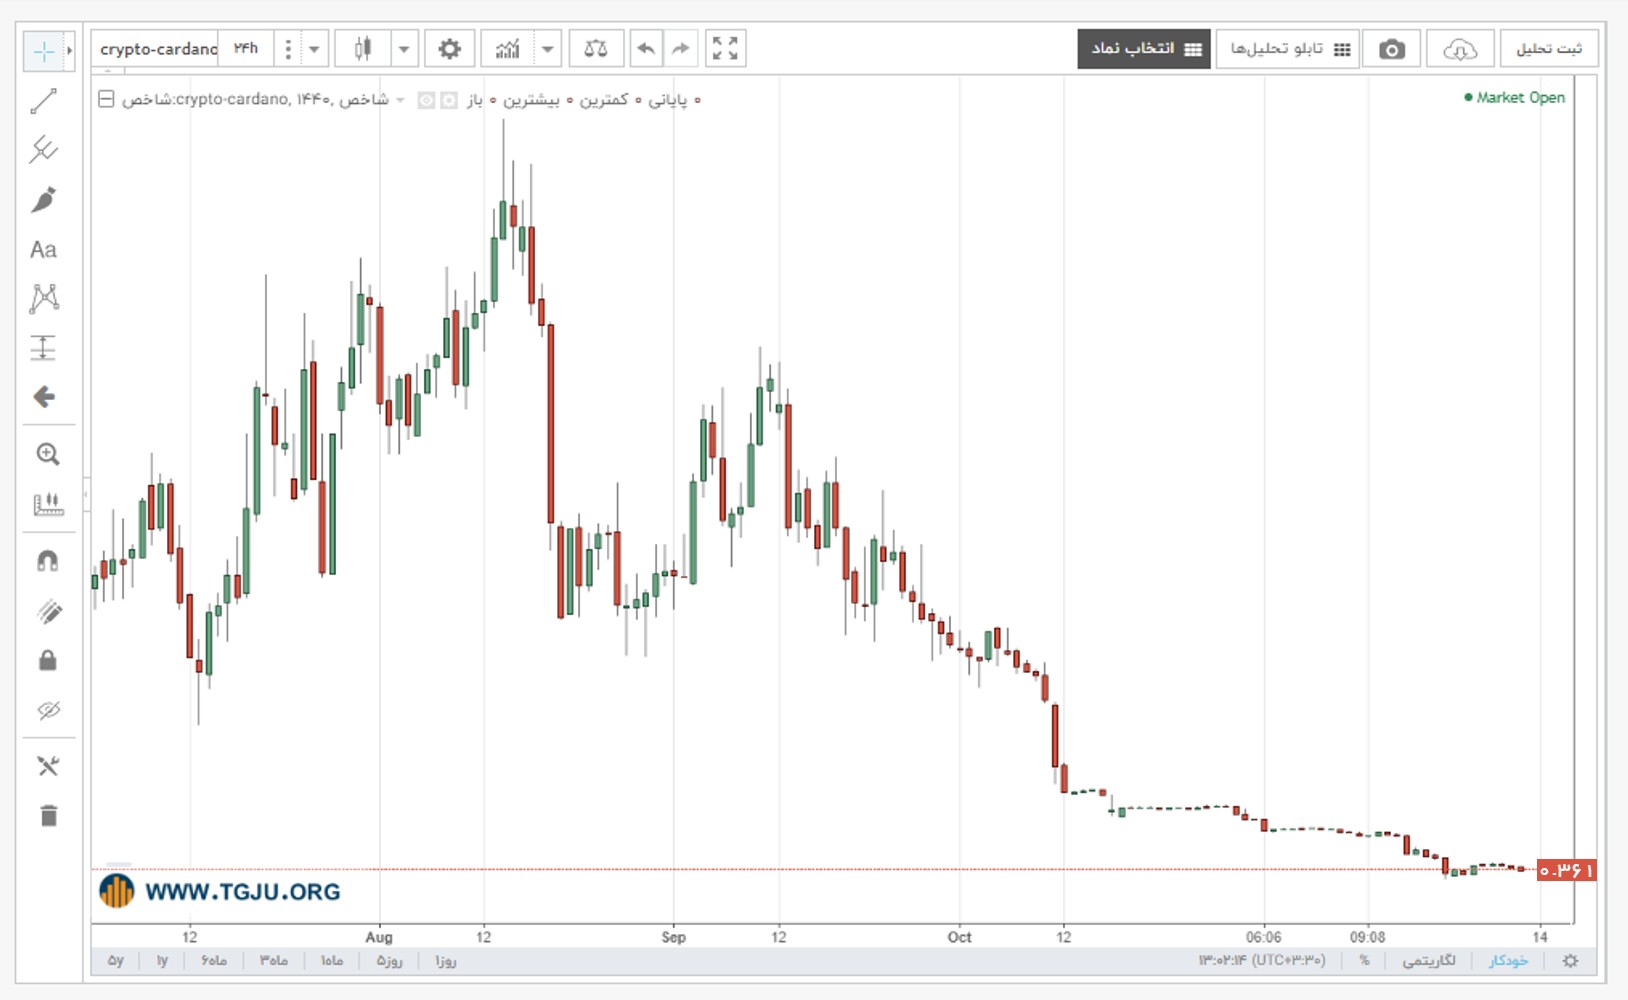Toggle magnet mode

click(x=47, y=561)
